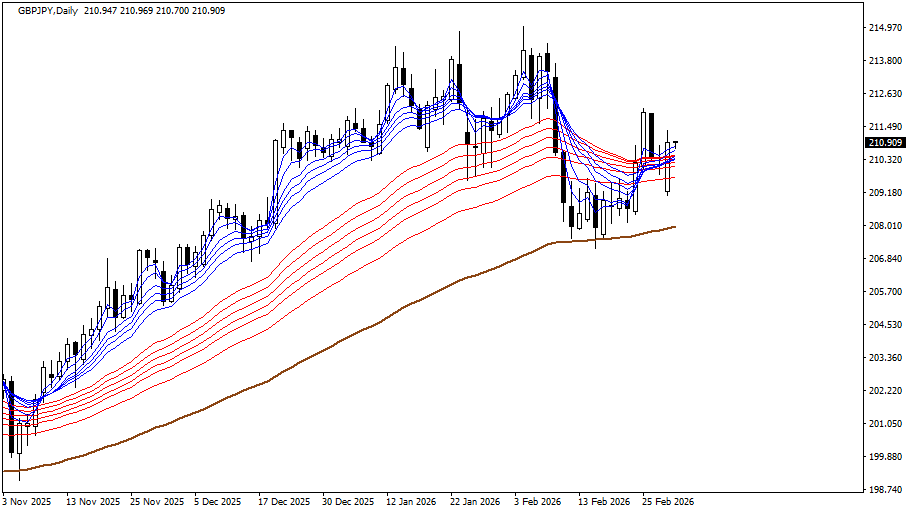Viewport: 909px width, 513px height.
Task: Click the 12 Jan 2026 date label
Action: 412,502
